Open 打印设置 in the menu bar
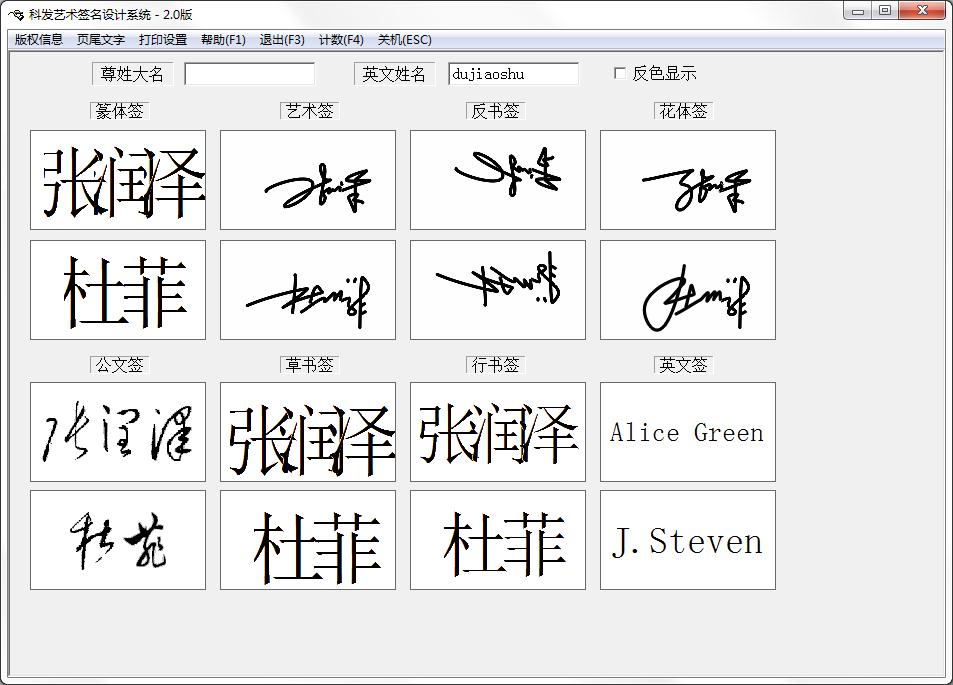 tap(163, 40)
